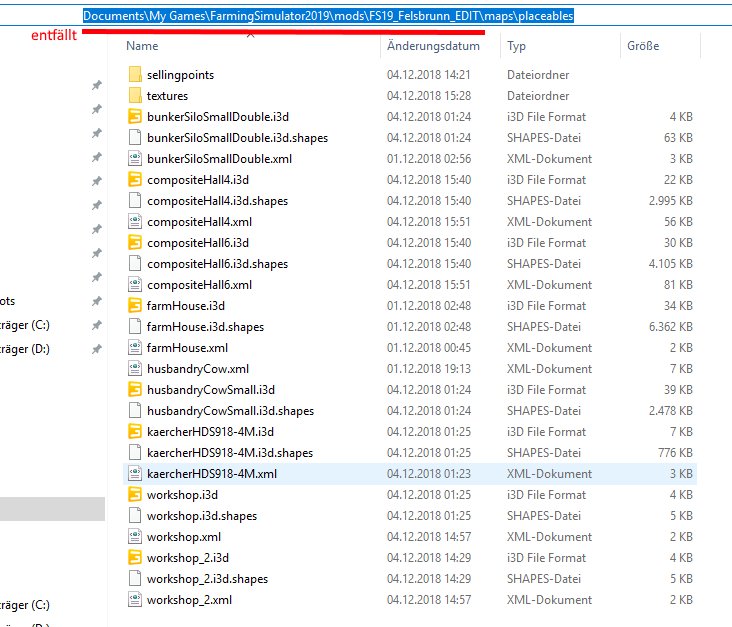
Task: Sort files by the Typ column
Action: point(516,46)
